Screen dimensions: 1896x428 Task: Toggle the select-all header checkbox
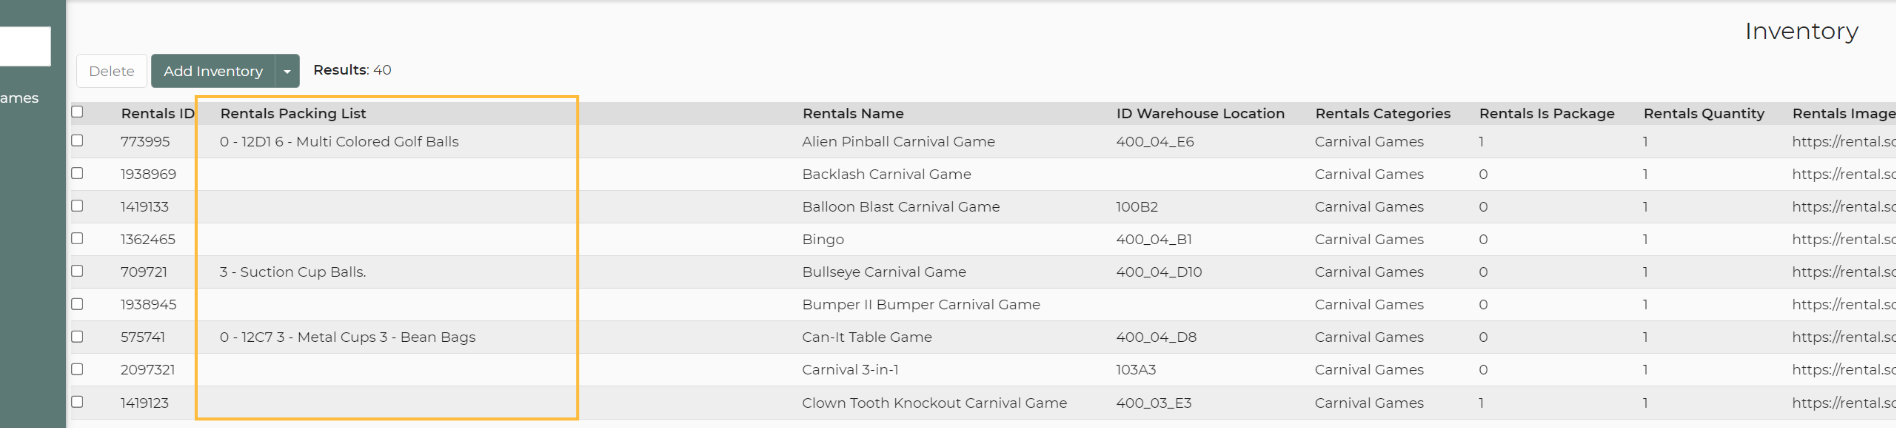coord(78,112)
